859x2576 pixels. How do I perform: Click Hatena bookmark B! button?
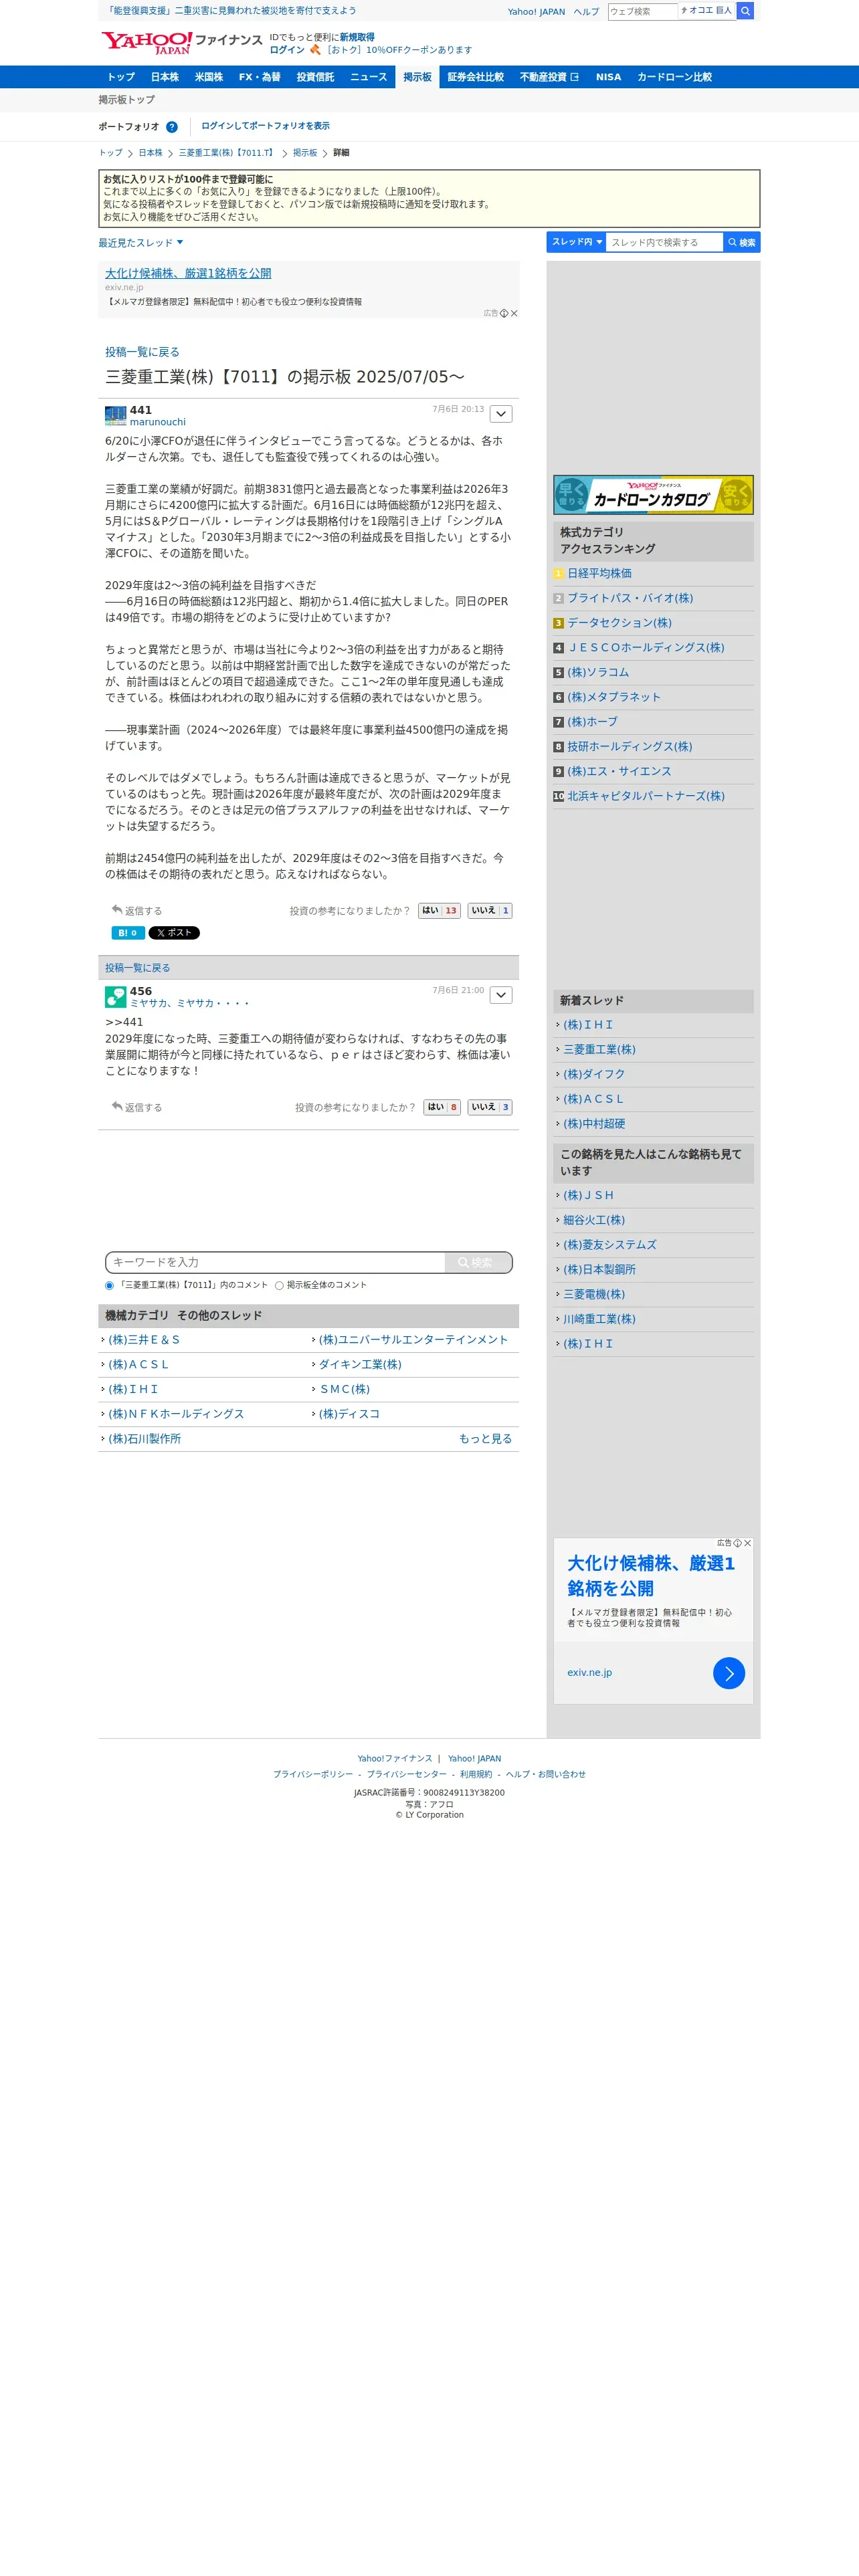(x=128, y=933)
